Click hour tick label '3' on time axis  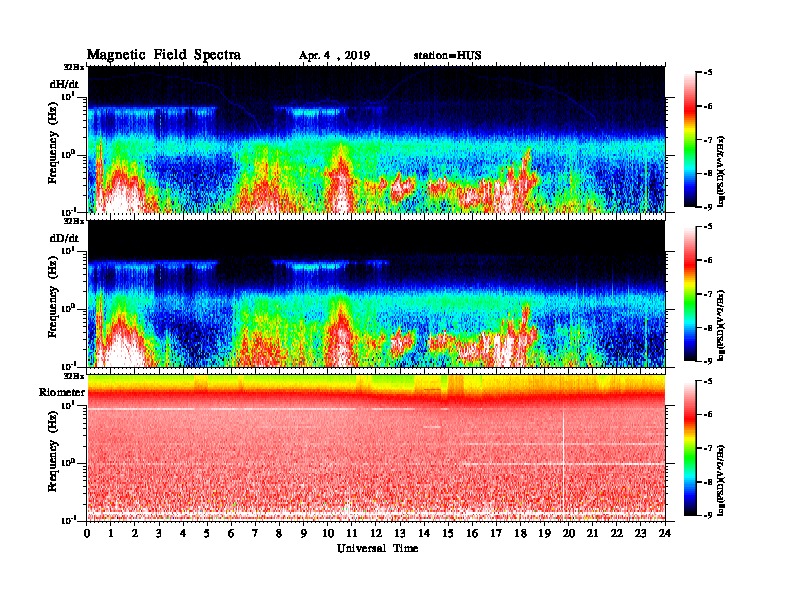[x=160, y=534]
